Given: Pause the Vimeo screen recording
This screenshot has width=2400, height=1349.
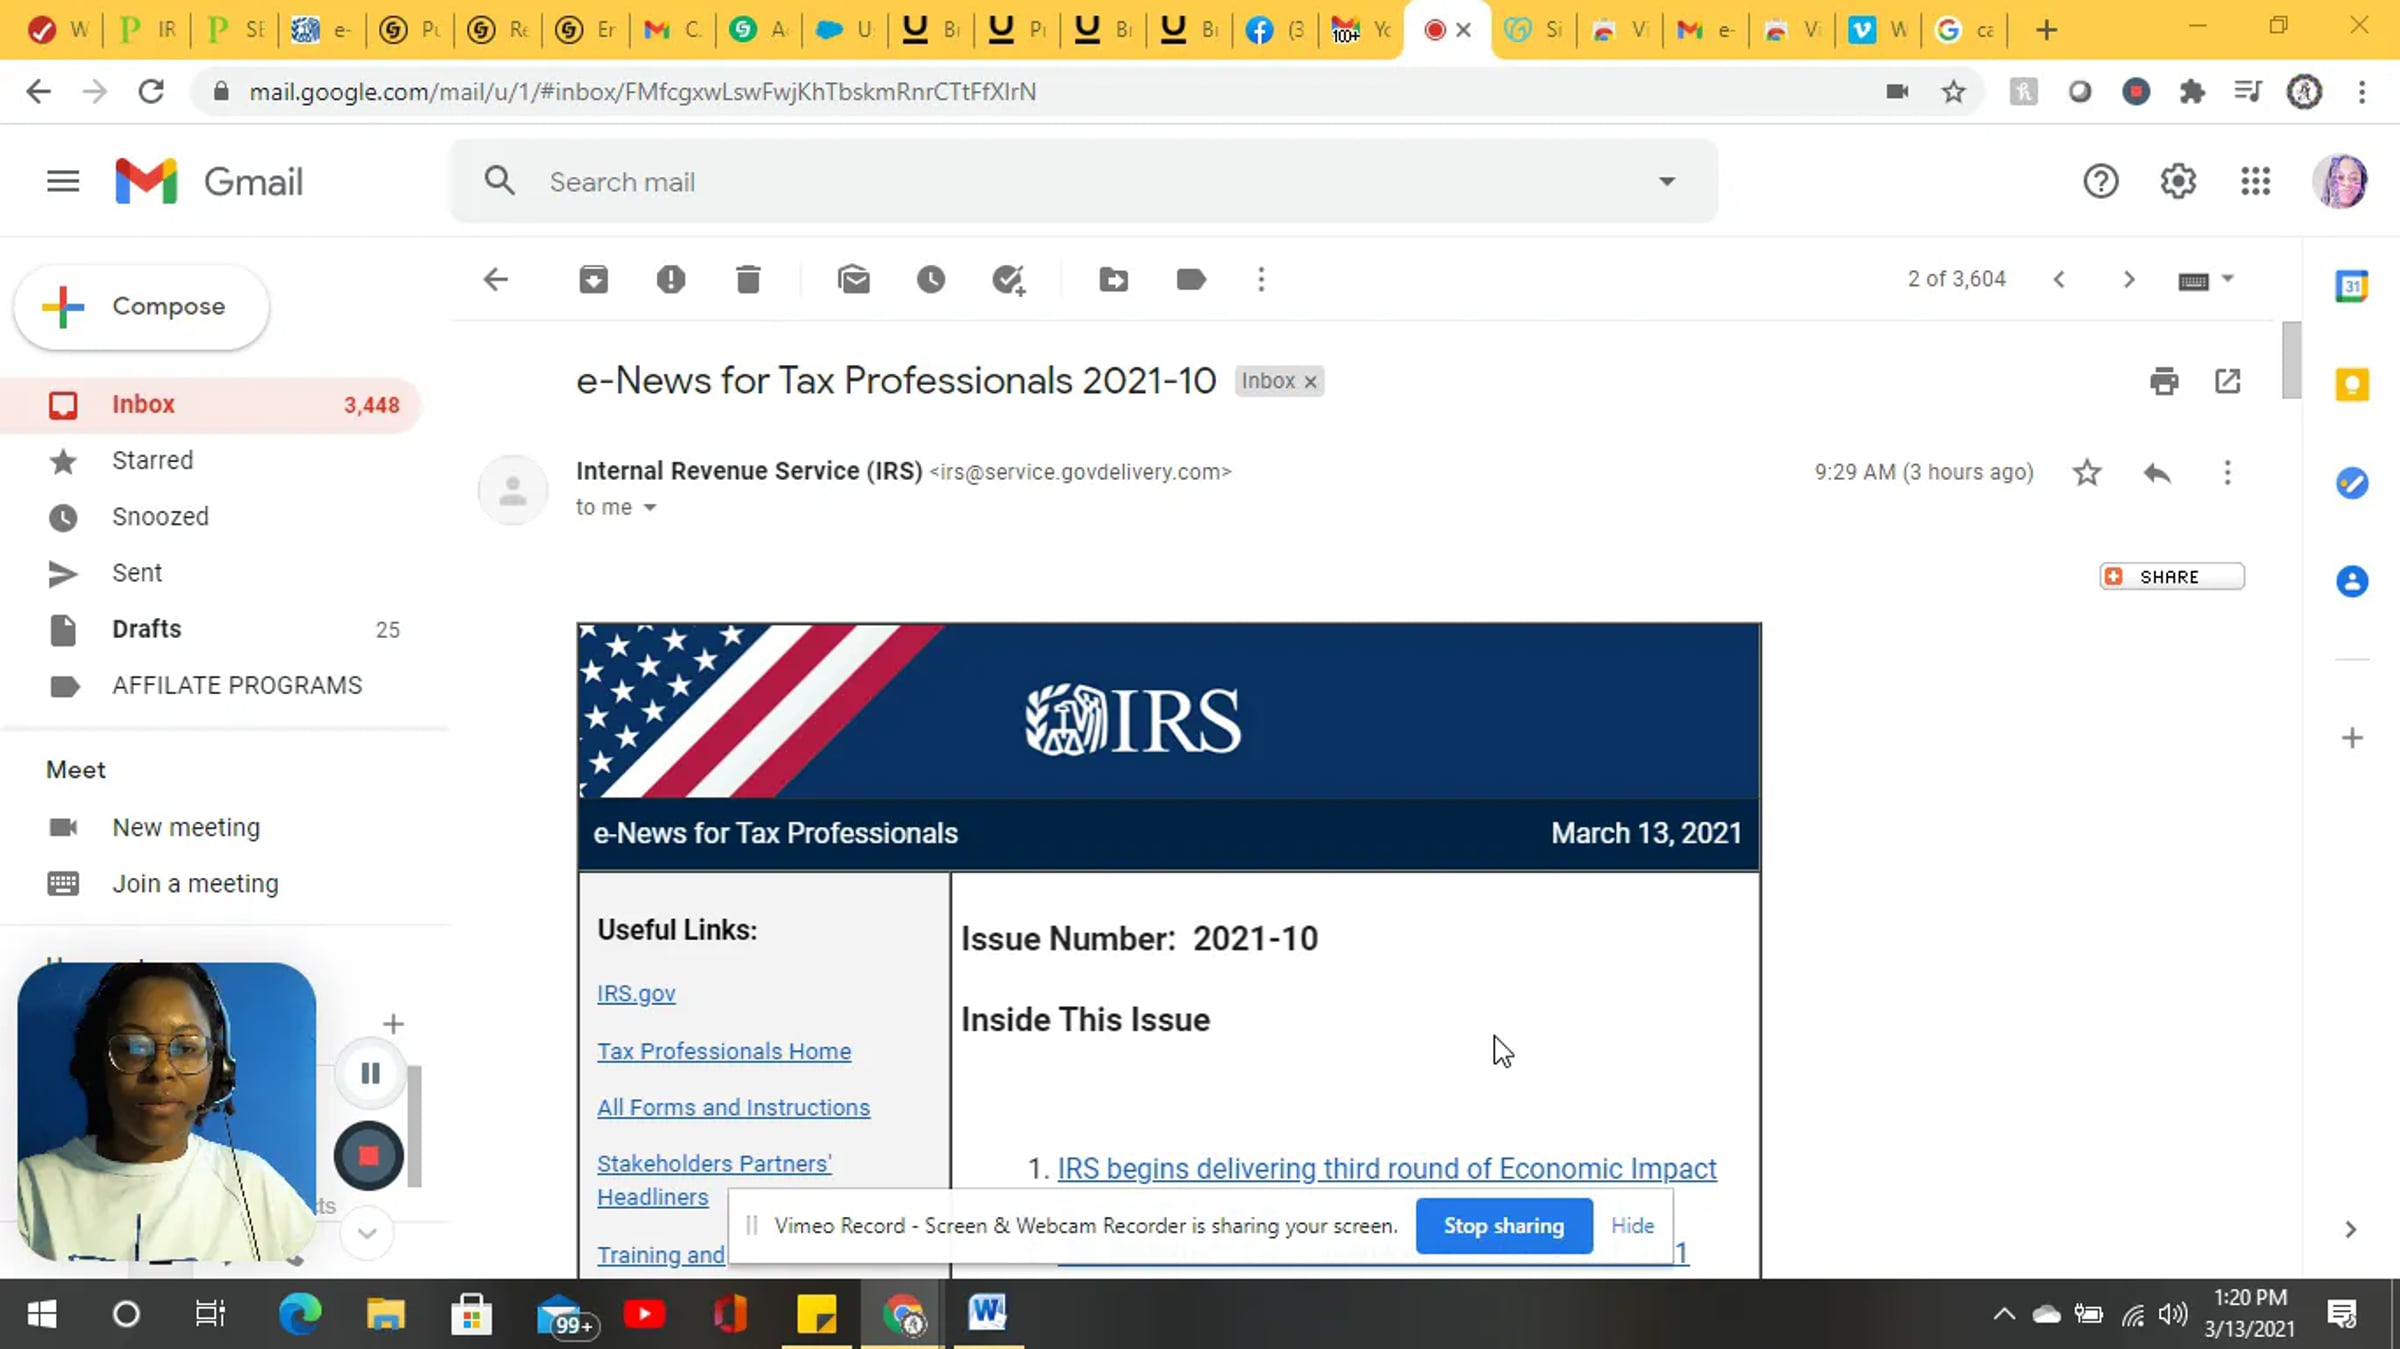Looking at the screenshot, I should click(370, 1073).
